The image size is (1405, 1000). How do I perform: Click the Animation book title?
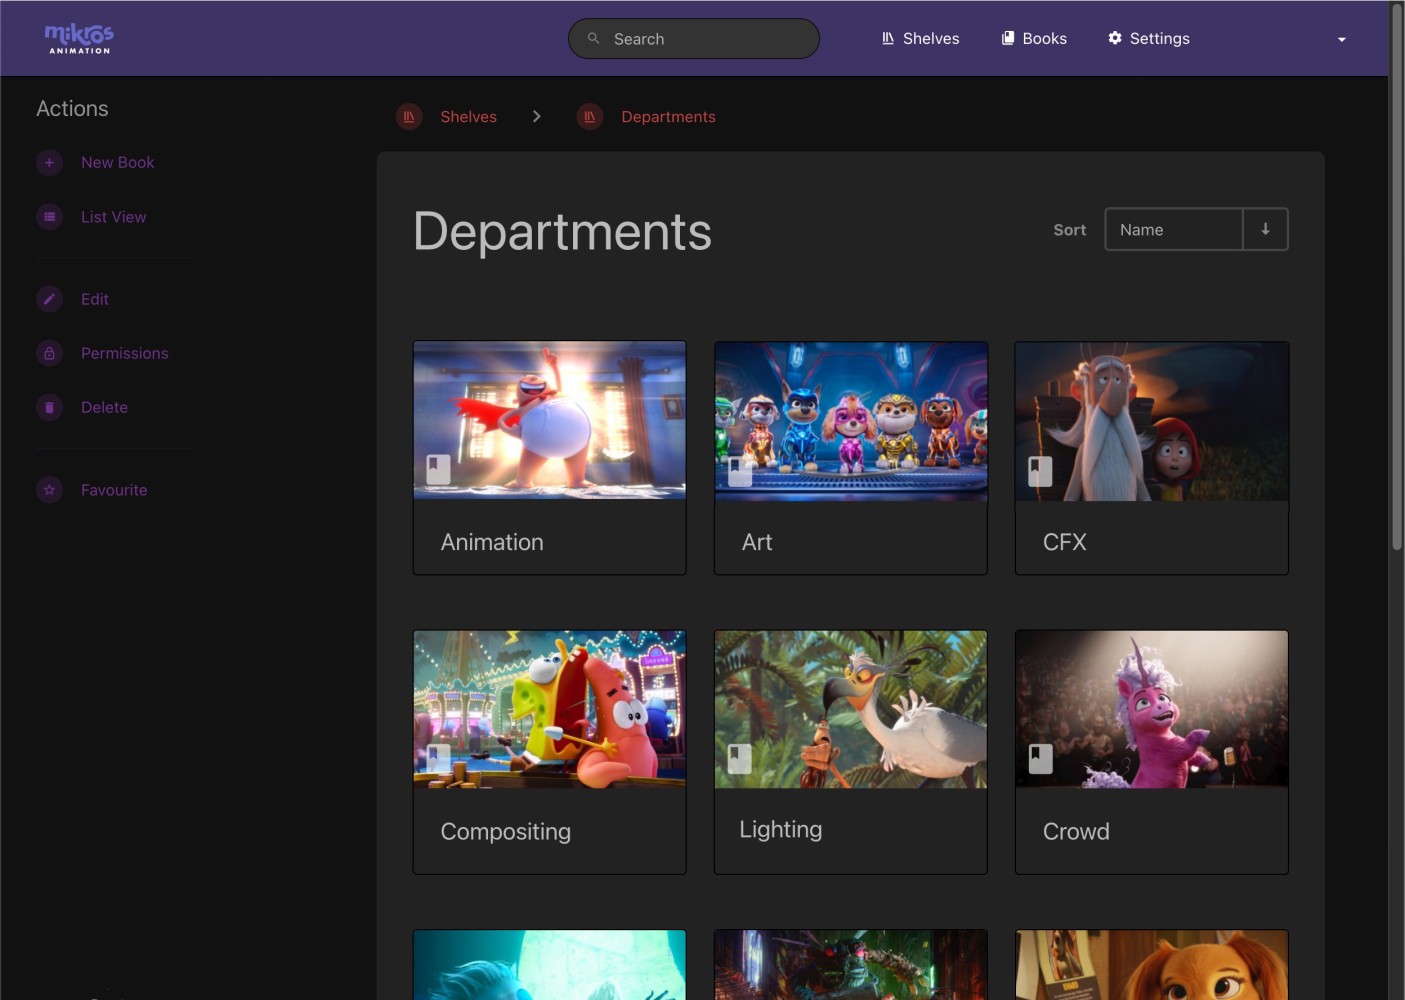[x=492, y=542]
